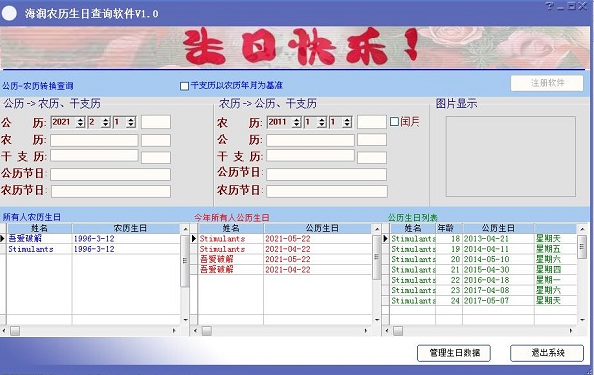
Task: Click 退出系统 to exit
Action: coord(547,353)
